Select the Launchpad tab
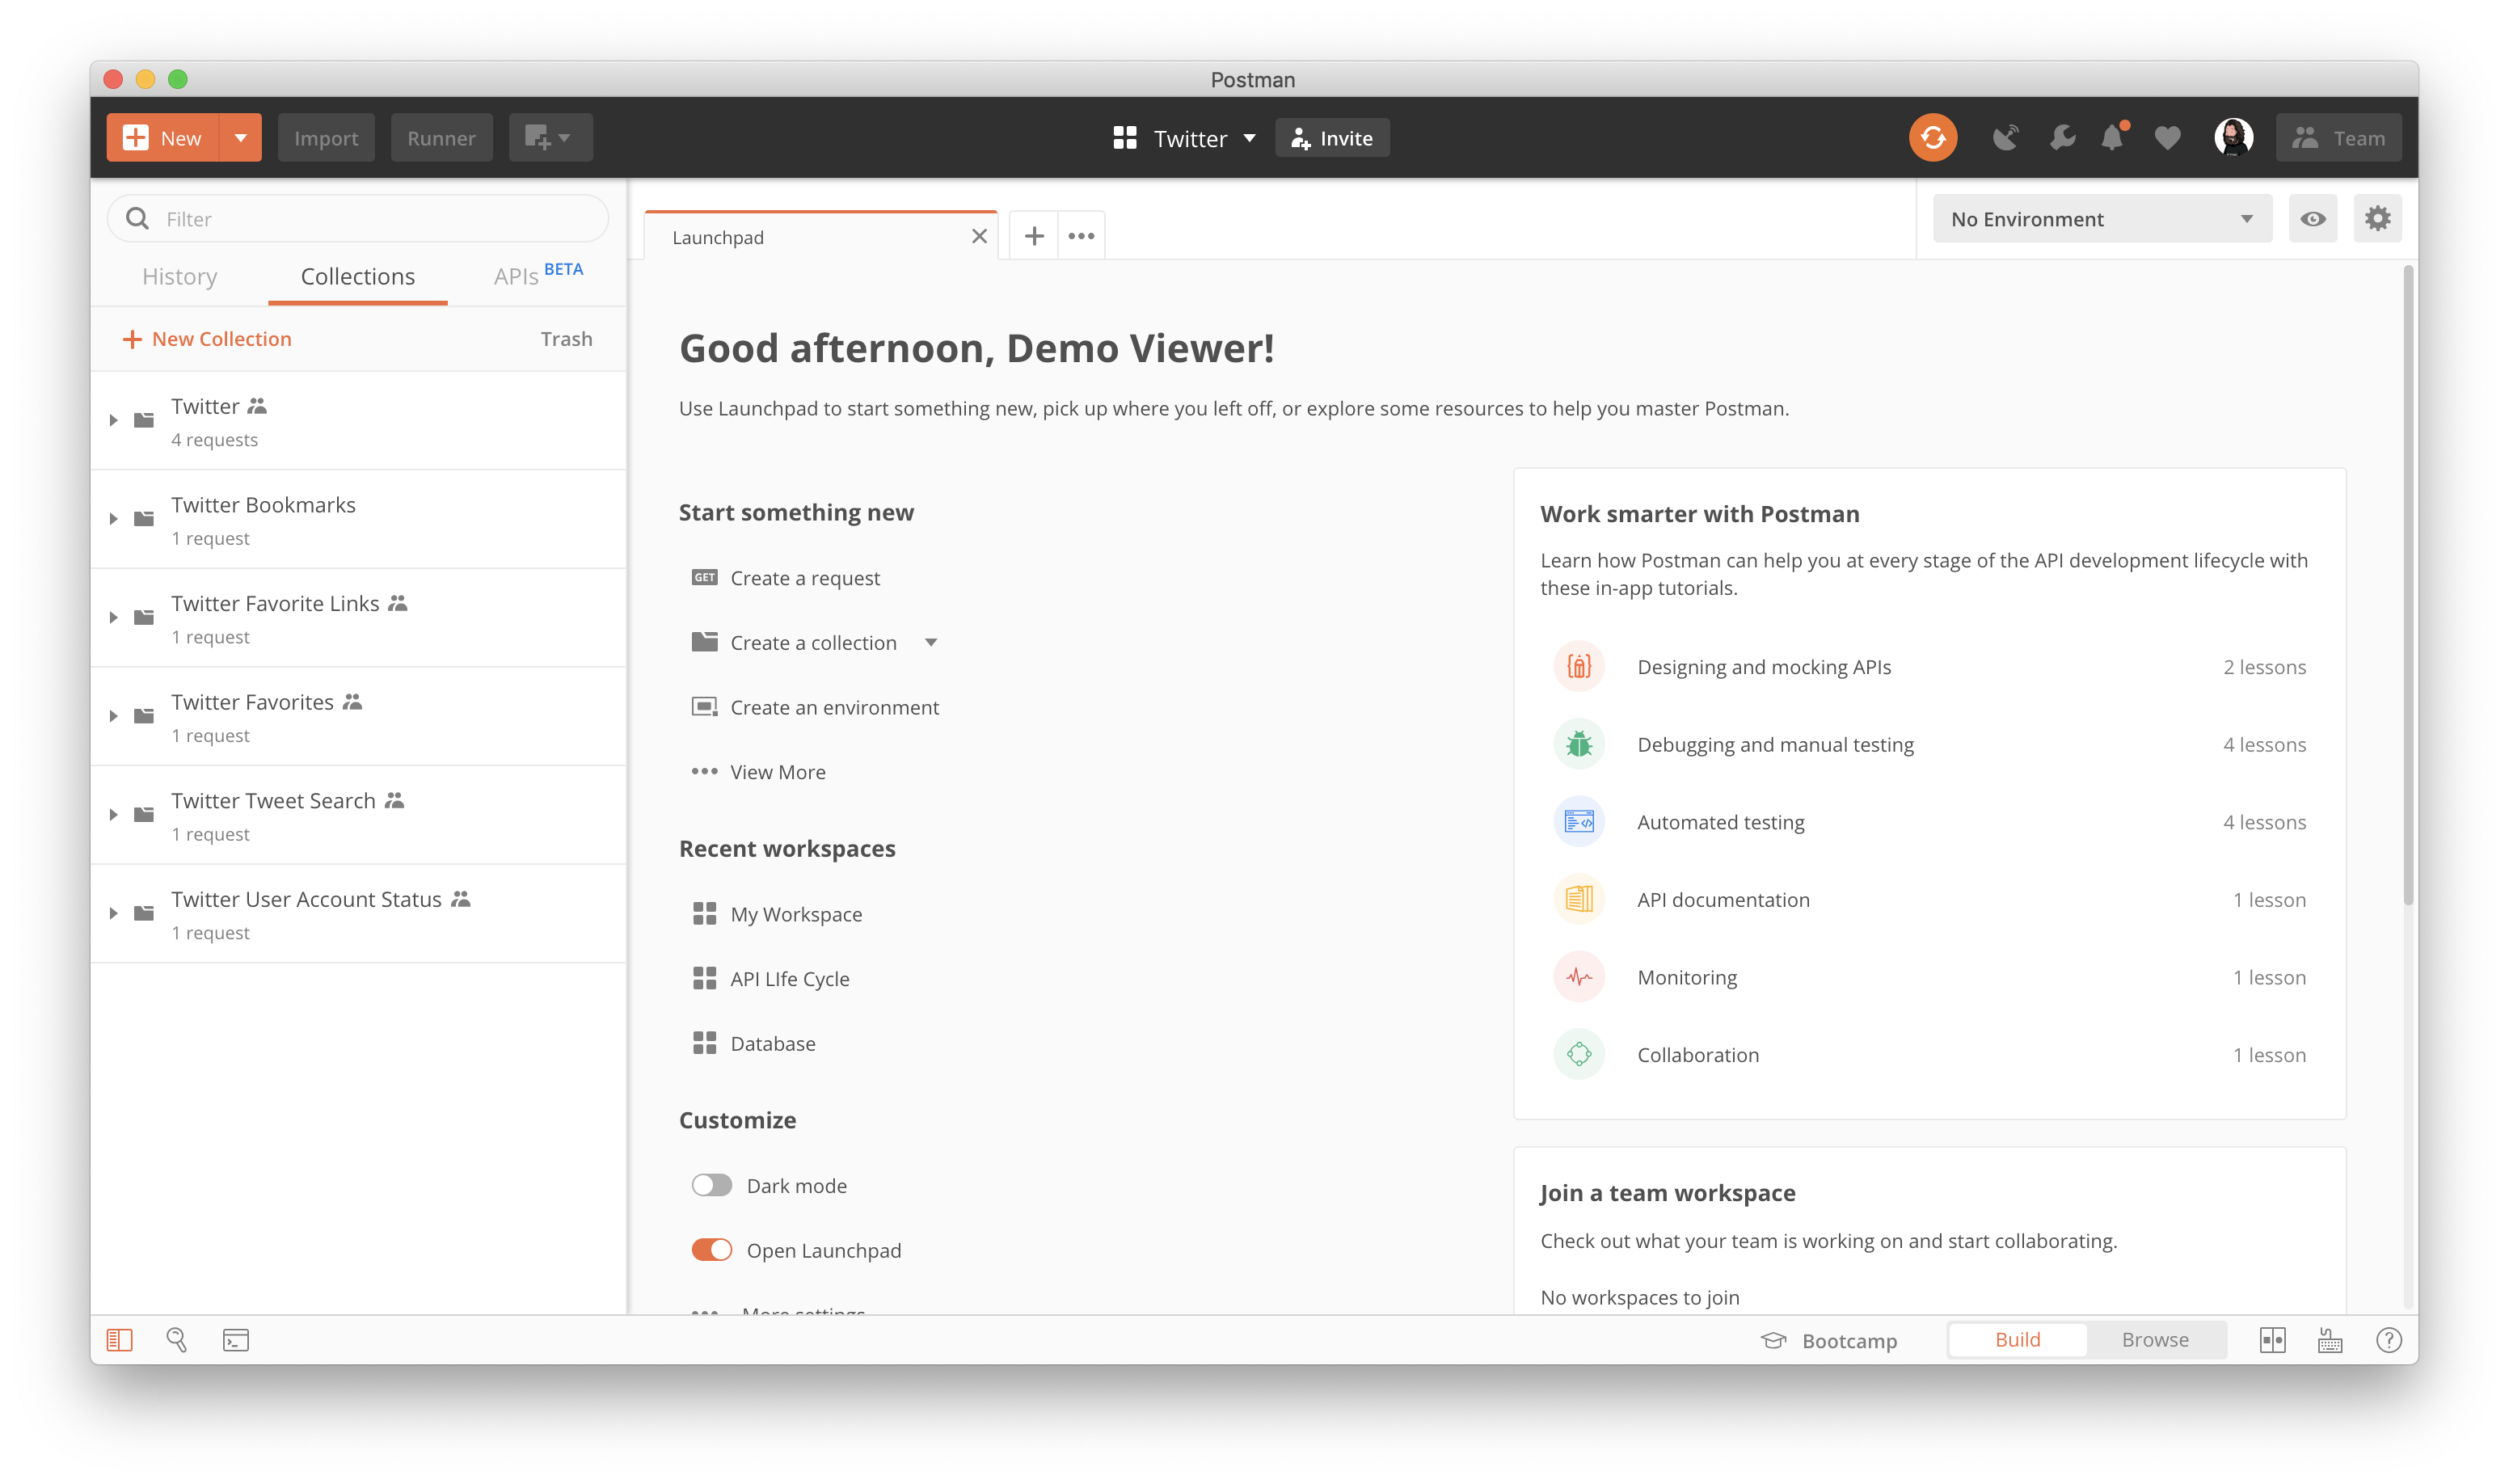This screenshot has width=2509, height=1484. coord(820,237)
